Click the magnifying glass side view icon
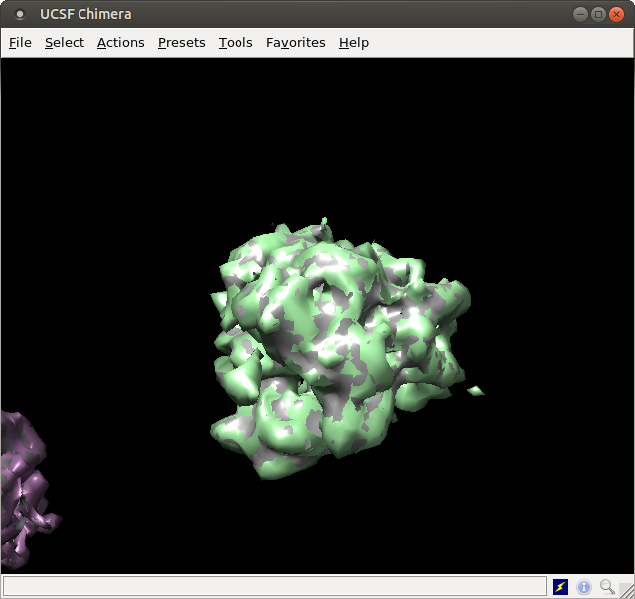The height and width of the screenshot is (599, 635). click(x=607, y=586)
